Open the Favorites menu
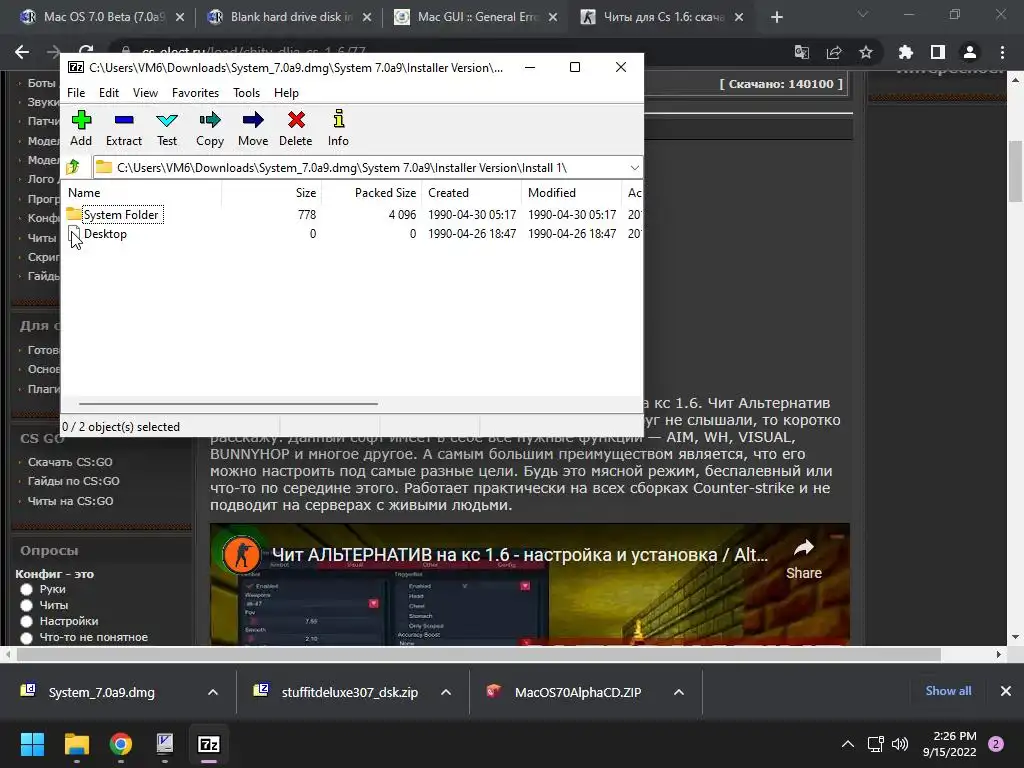The width and height of the screenshot is (1024, 768). coord(195,93)
